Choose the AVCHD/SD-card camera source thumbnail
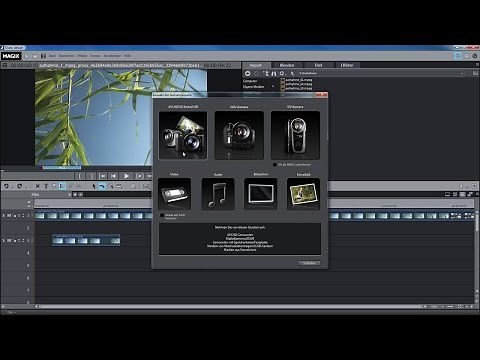 tap(183, 135)
